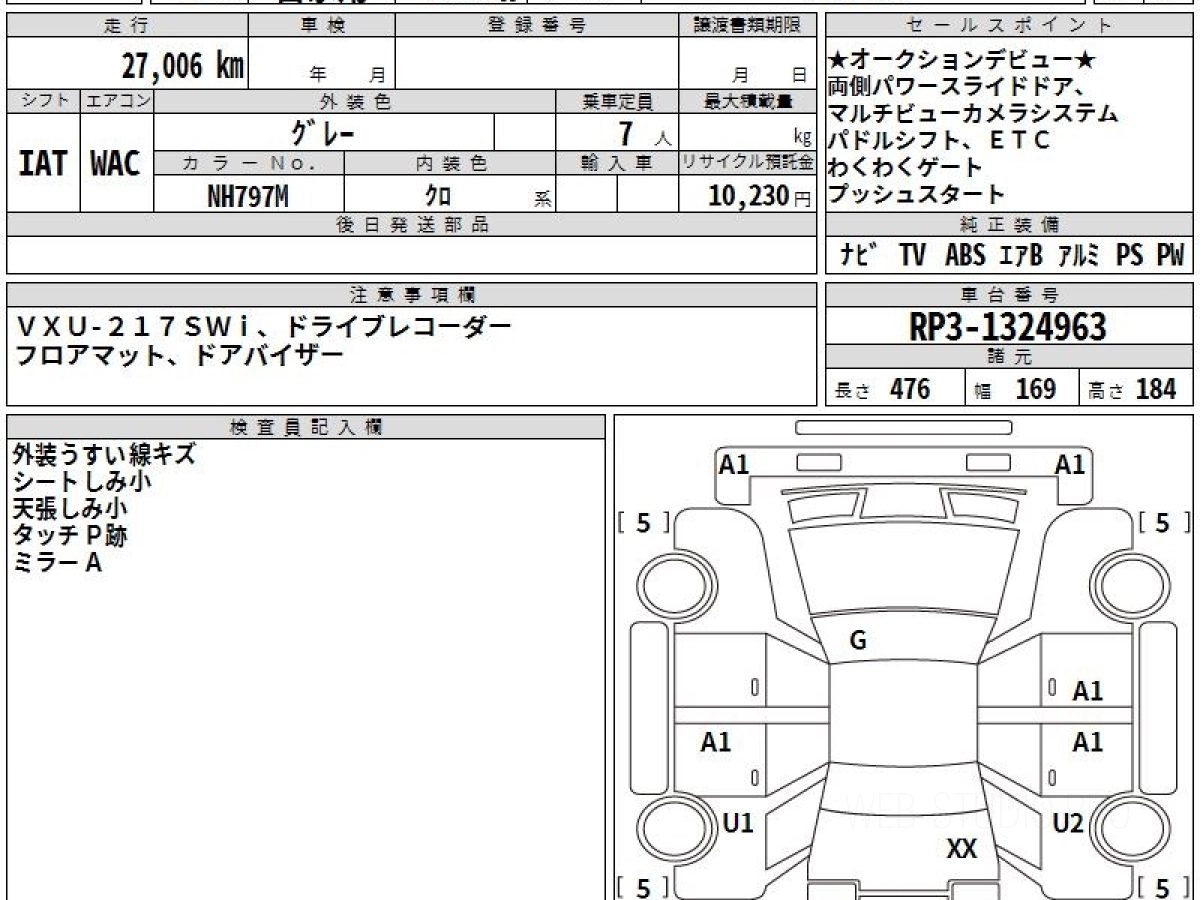The height and width of the screenshot is (900, 1200).
Task: Select the 純正装備 header
Action: click(1010, 225)
